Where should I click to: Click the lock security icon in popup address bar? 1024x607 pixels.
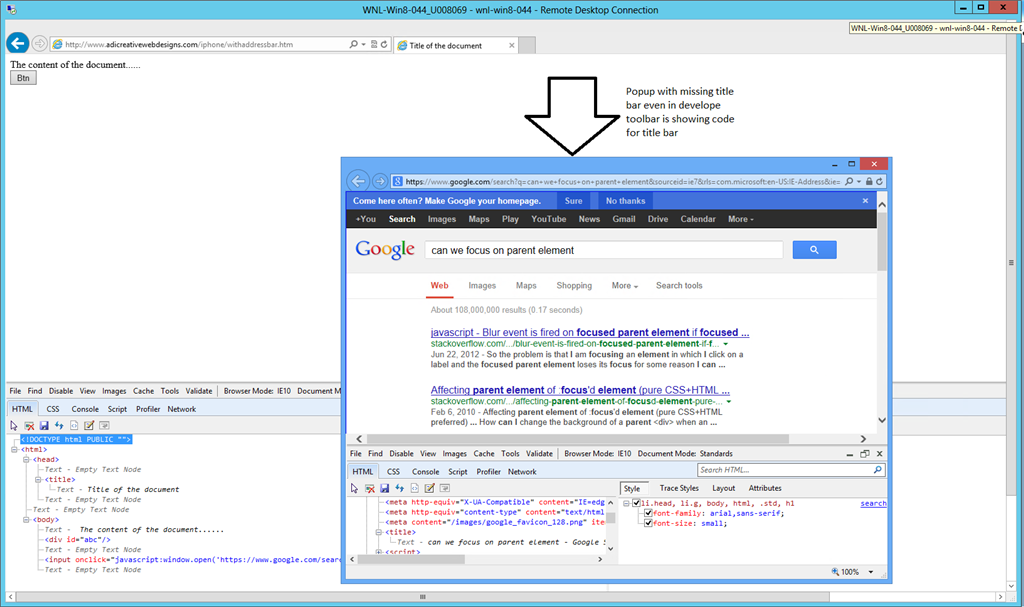pyautogui.click(x=869, y=182)
